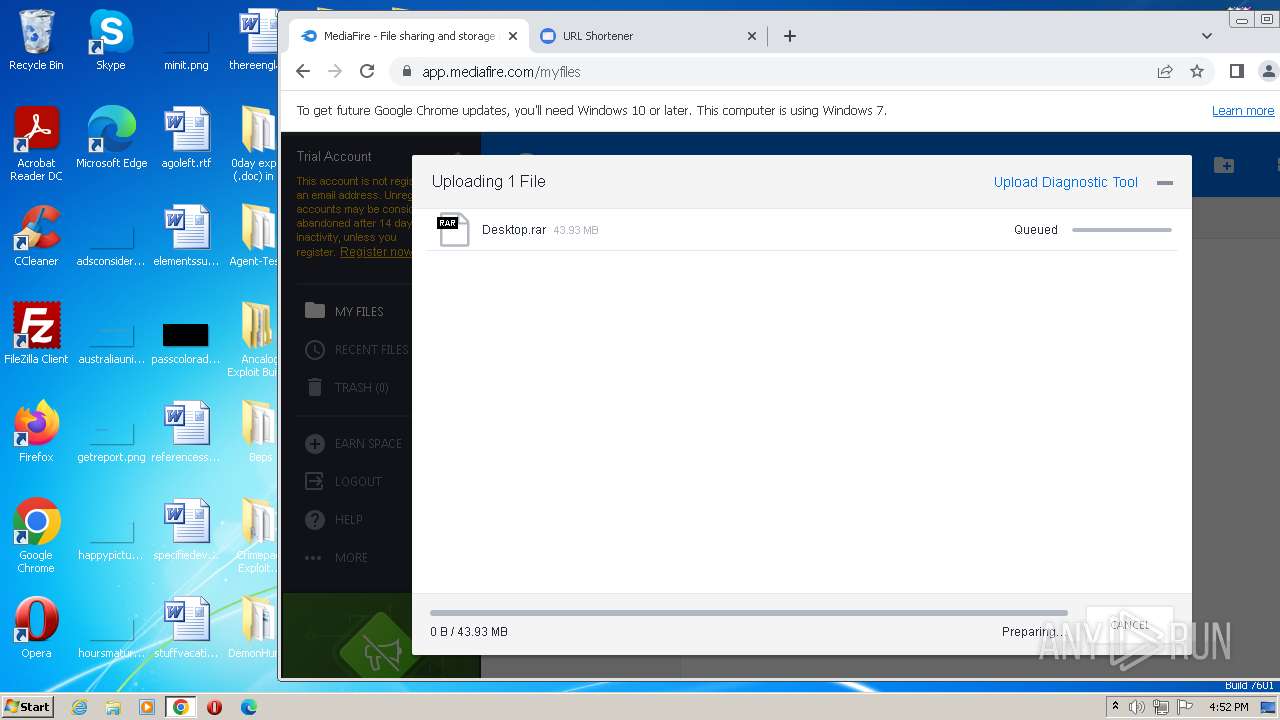The height and width of the screenshot is (720, 1280).
Task: Launch Google Chrome desktop shortcut
Action: [36, 536]
